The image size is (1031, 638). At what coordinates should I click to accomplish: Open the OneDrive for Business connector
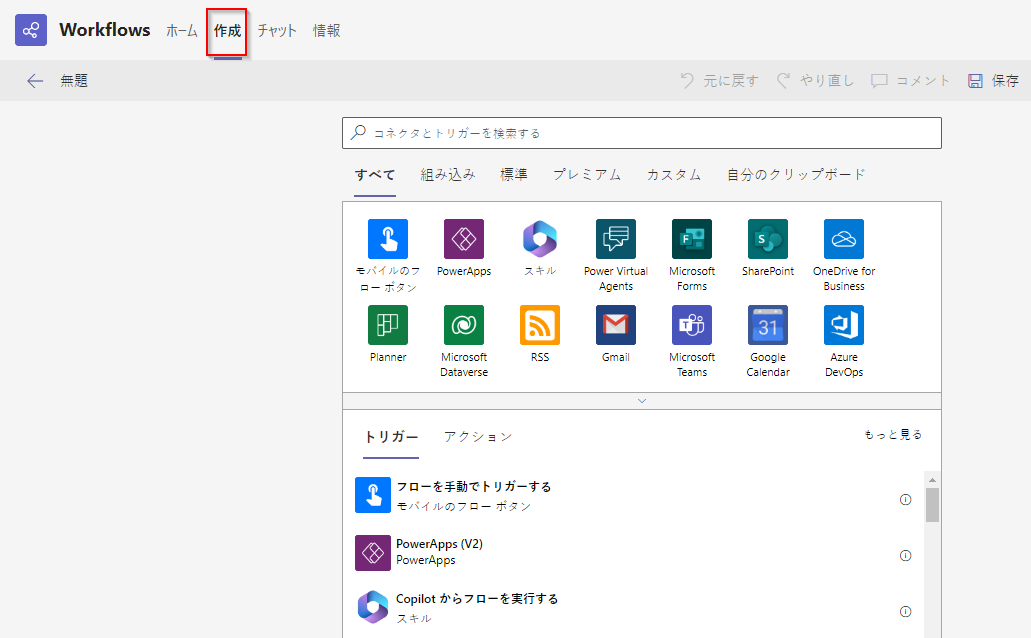pos(843,240)
